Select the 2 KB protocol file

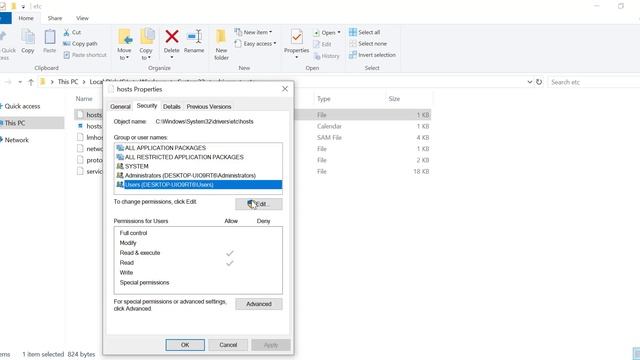[252, 160]
